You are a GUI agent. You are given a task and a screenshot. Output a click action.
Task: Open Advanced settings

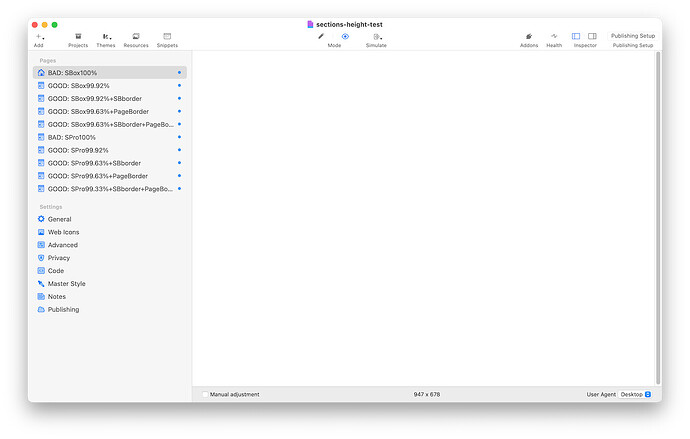coord(62,245)
